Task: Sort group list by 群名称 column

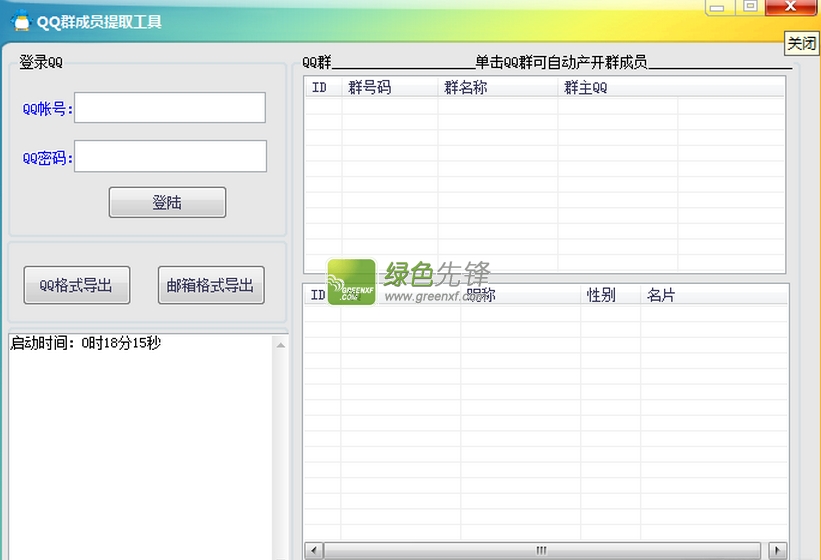Action: (x=497, y=87)
